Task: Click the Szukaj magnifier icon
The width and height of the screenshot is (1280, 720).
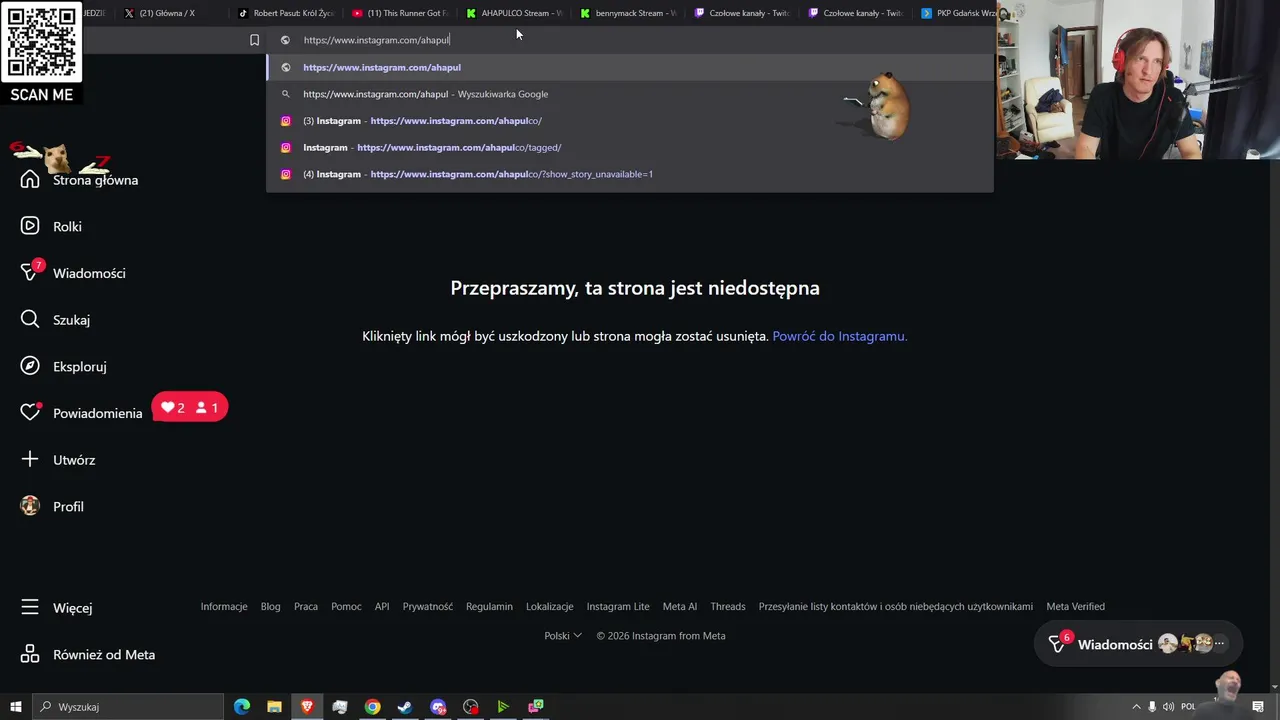Action: click(x=30, y=320)
